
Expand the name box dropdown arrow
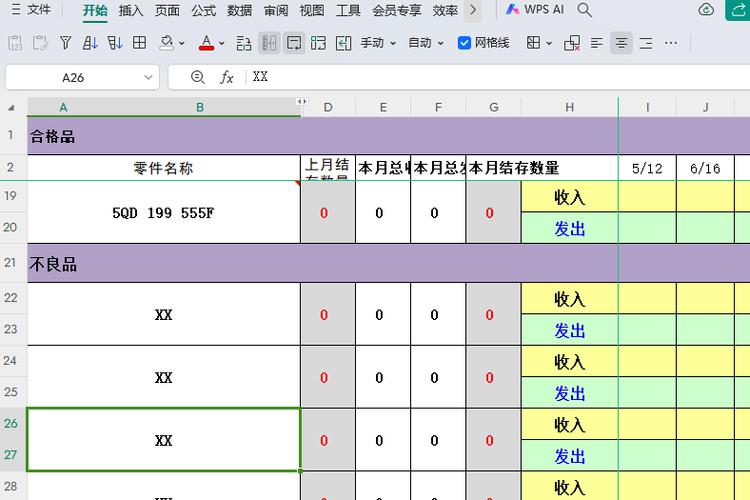pos(148,78)
